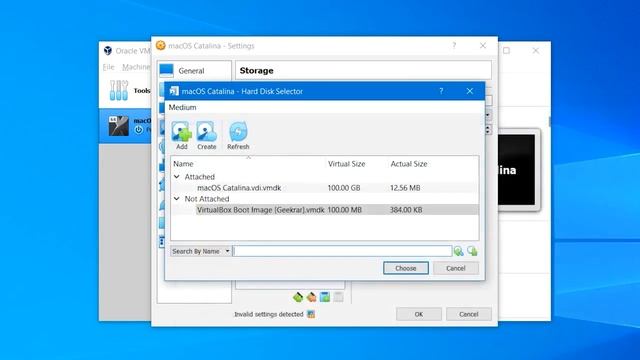Select VirtualBox Boot Image [Geekrar].vmdk row

(x=324, y=210)
